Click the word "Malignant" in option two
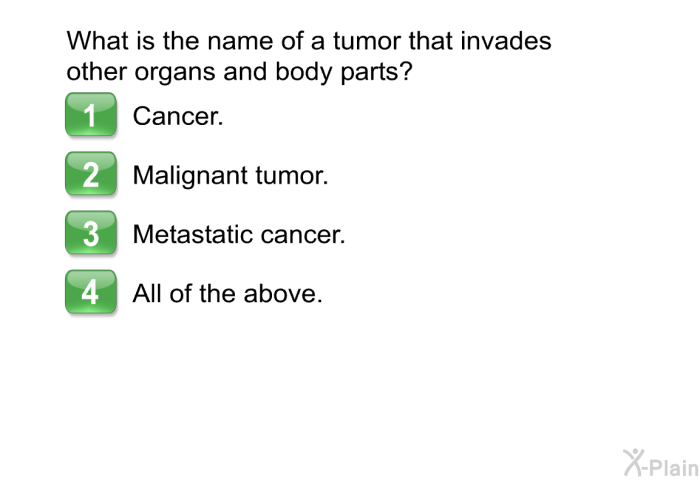700x480 pixels. (190, 176)
